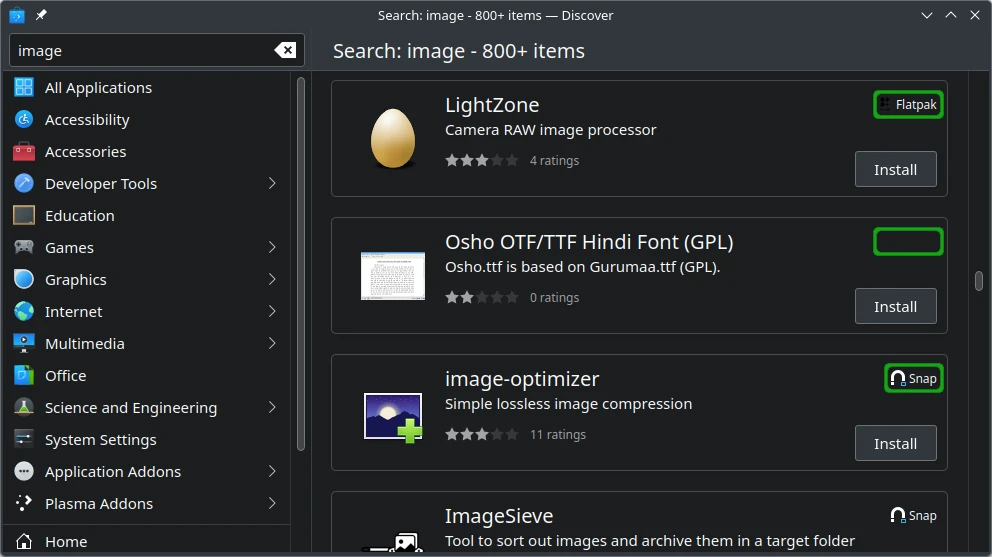Open System Settings category
Viewport: 992px width, 557px height.
(100, 440)
